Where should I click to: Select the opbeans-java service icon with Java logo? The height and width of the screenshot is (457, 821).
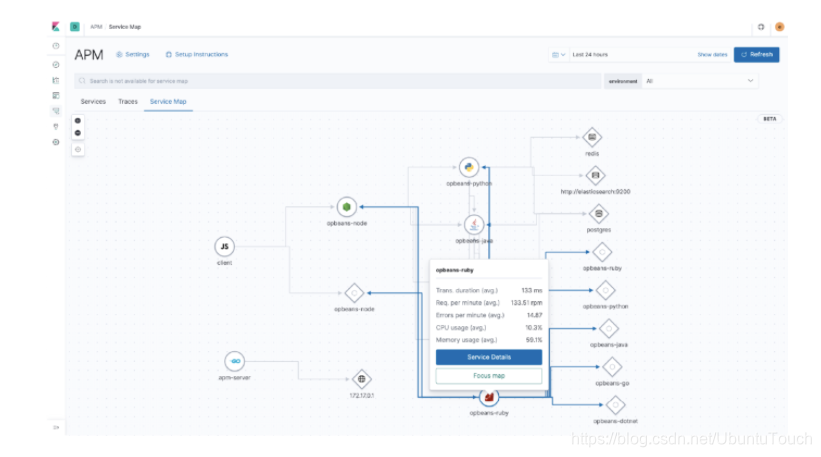tap(474, 225)
